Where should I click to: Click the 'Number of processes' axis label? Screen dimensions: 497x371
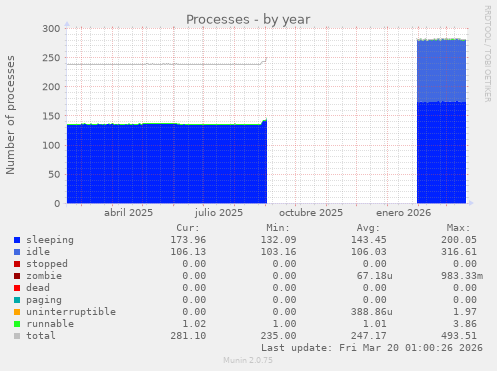(x=10, y=115)
